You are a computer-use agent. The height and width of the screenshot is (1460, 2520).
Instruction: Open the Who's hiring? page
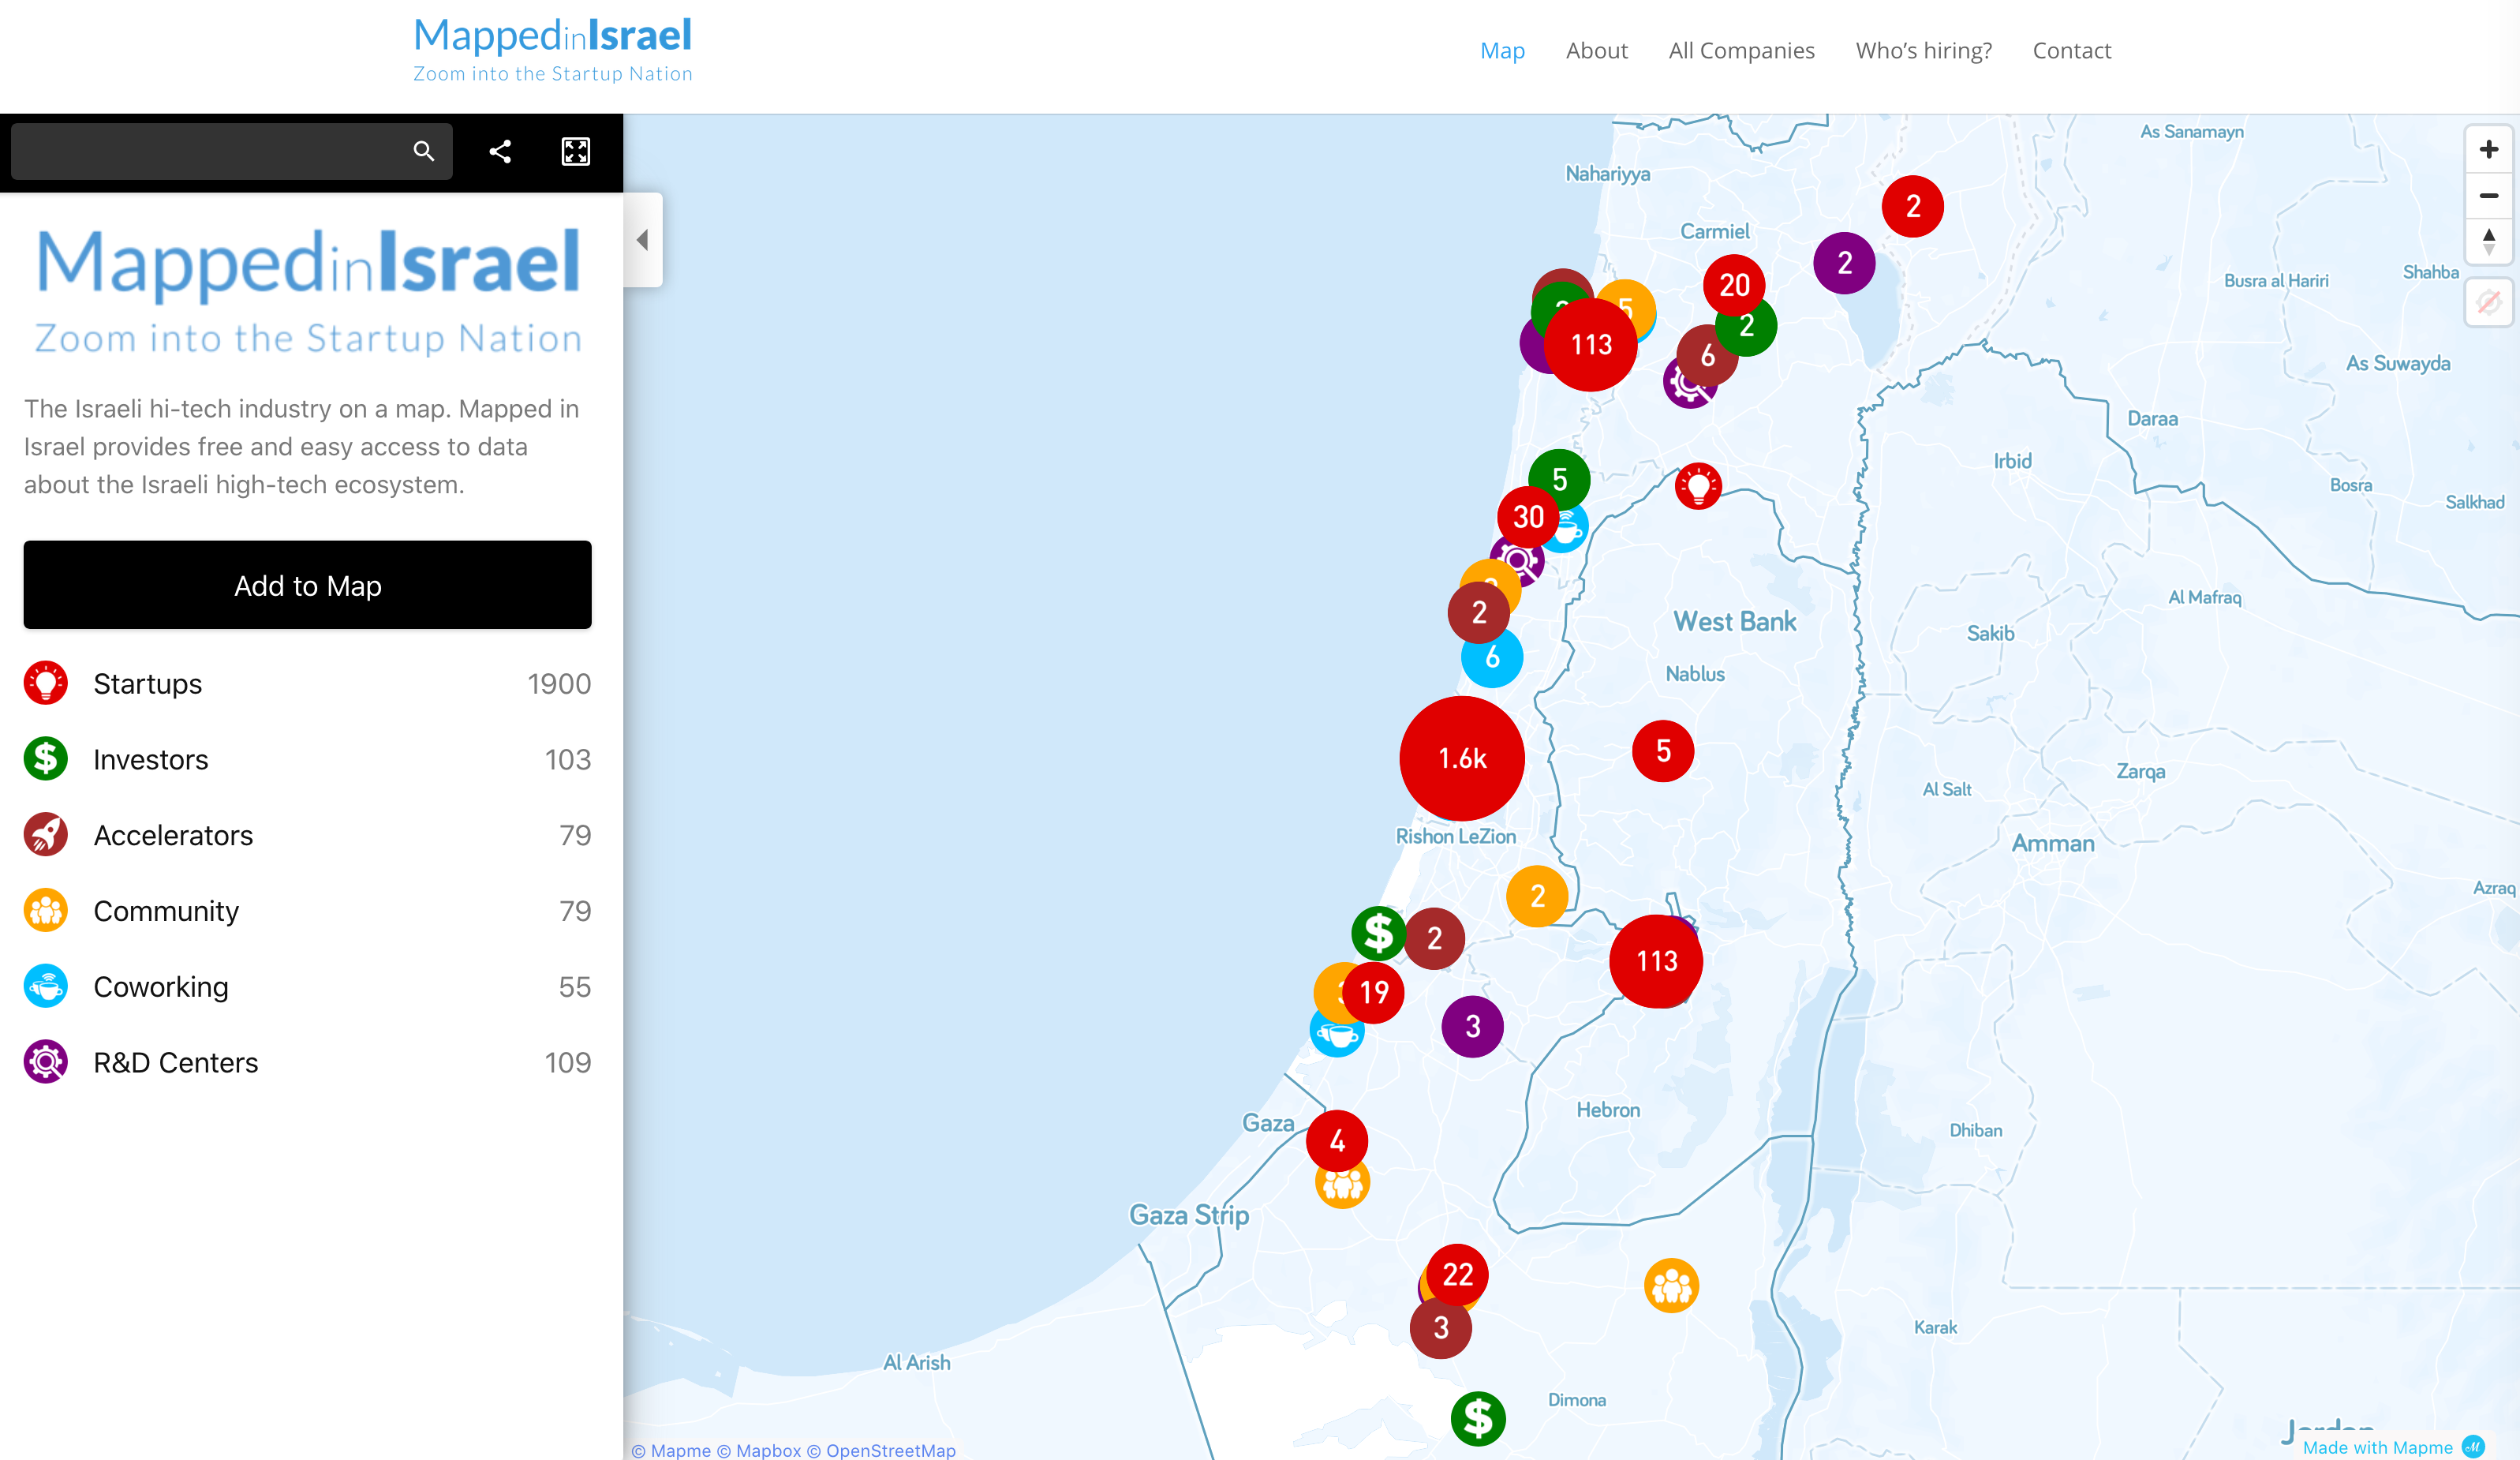(1923, 50)
